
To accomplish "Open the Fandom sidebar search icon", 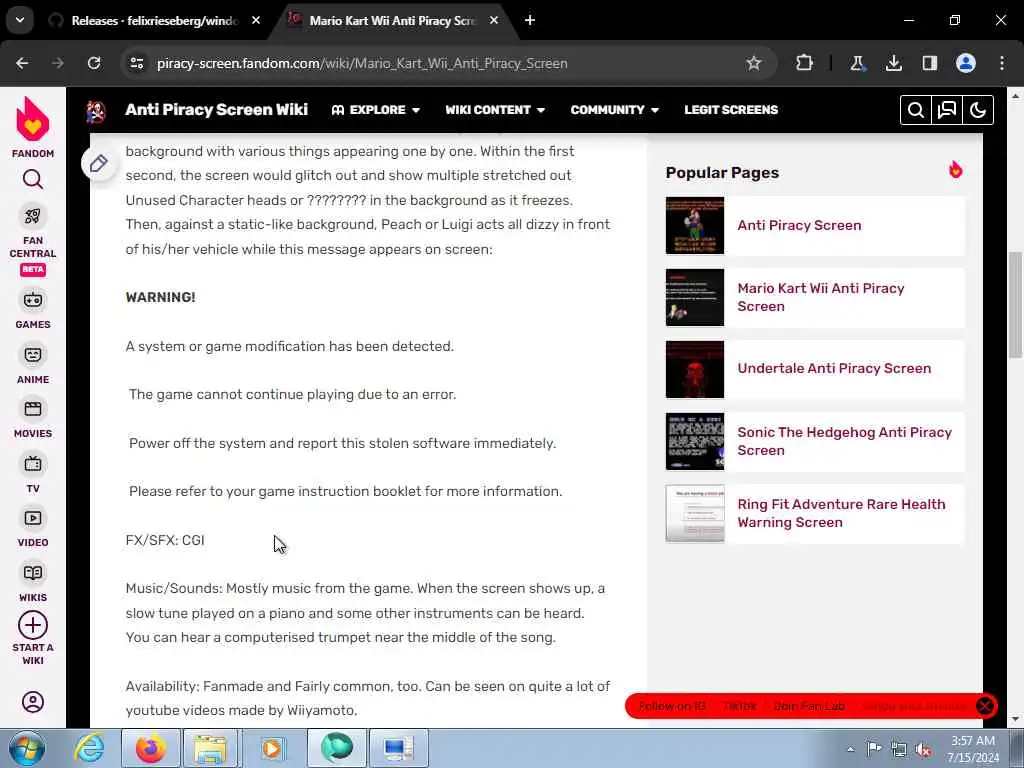I will tap(33, 179).
